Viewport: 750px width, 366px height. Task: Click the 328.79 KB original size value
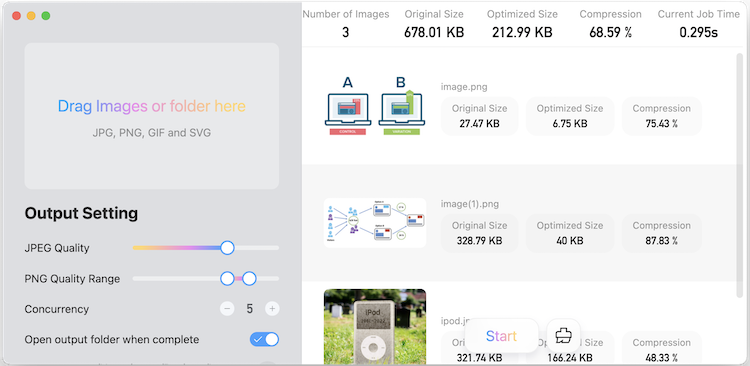tap(479, 241)
